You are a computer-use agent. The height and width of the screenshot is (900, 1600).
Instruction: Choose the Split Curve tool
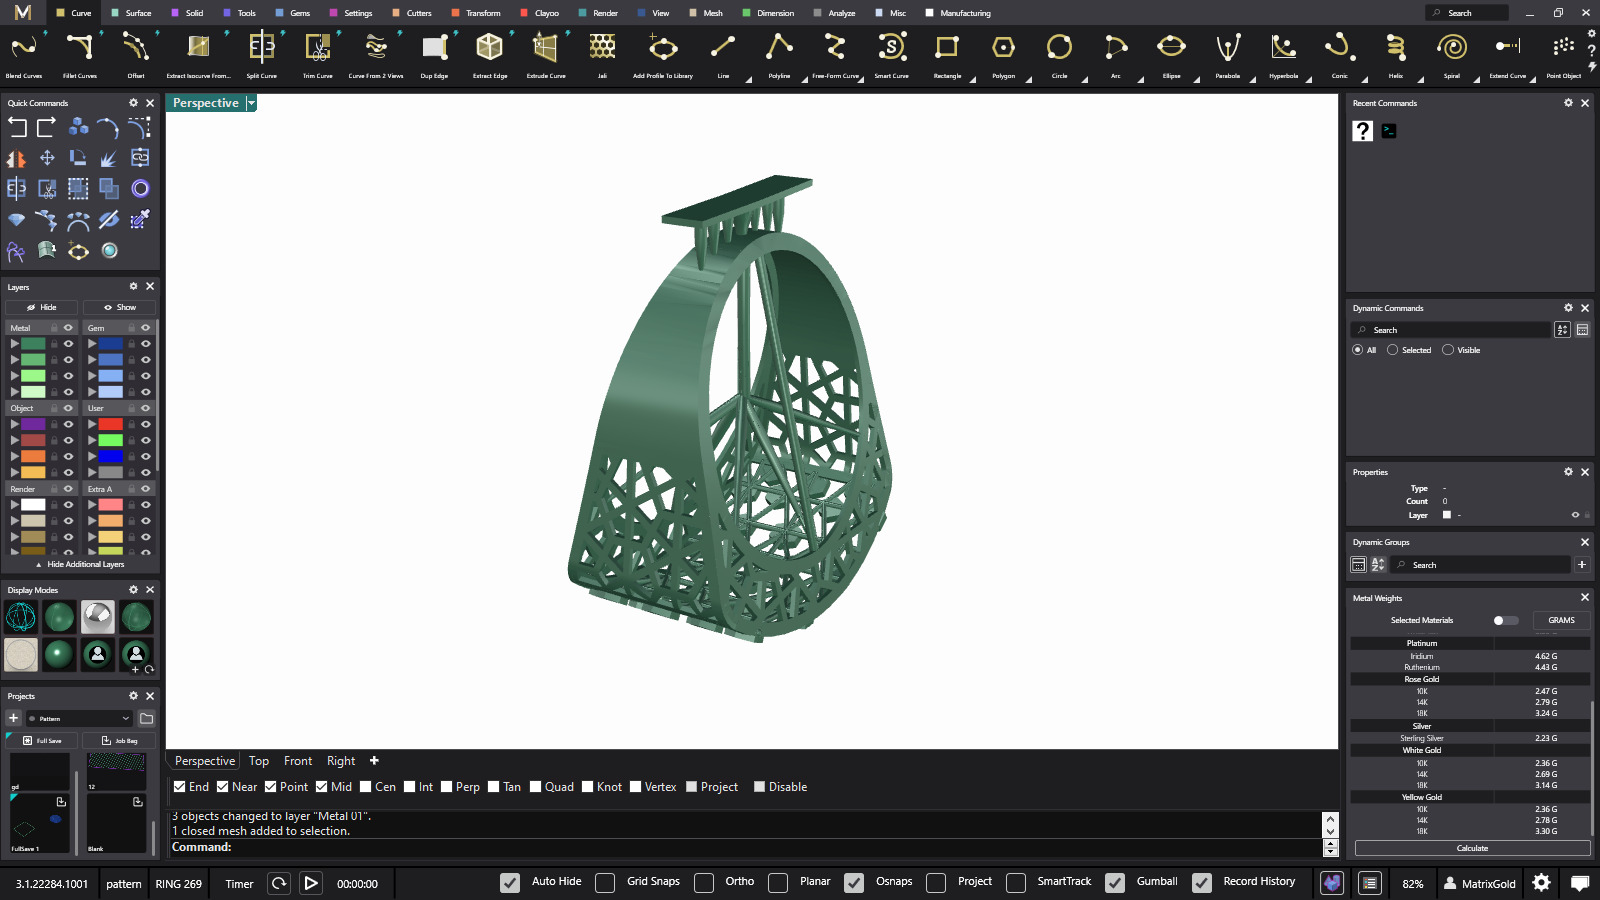tap(262, 54)
